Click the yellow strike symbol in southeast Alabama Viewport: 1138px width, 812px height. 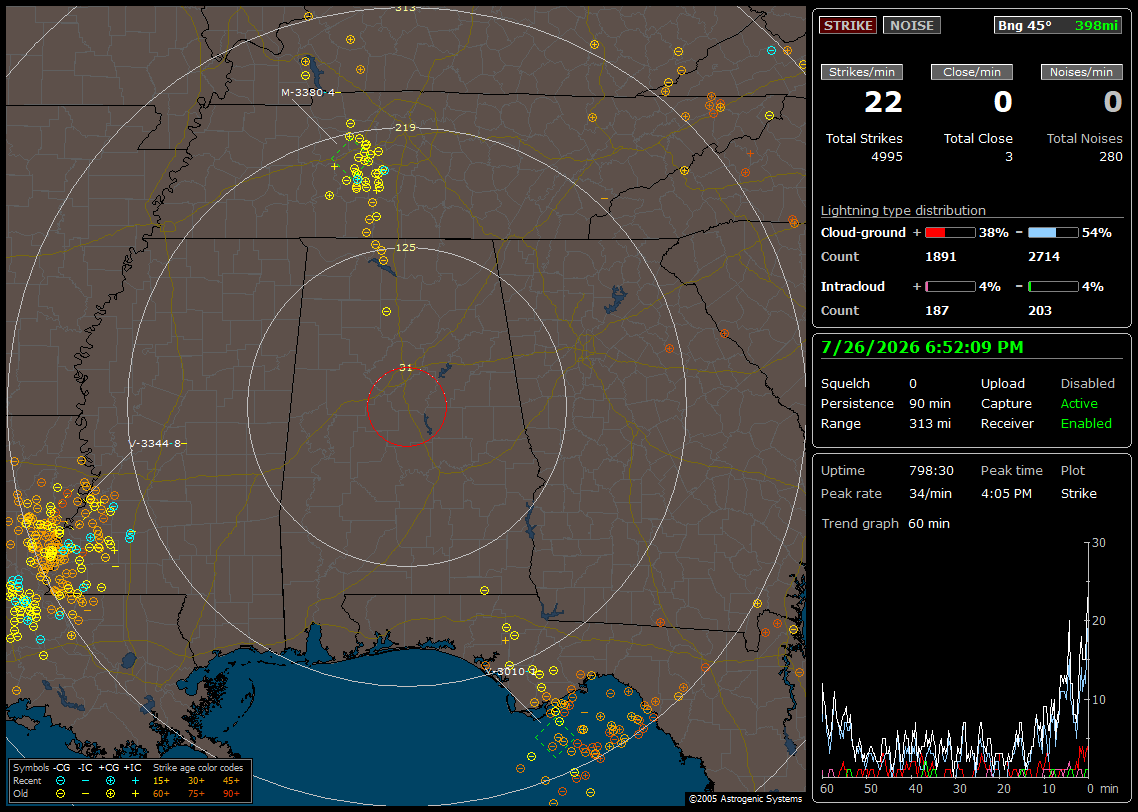click(484, 591)
